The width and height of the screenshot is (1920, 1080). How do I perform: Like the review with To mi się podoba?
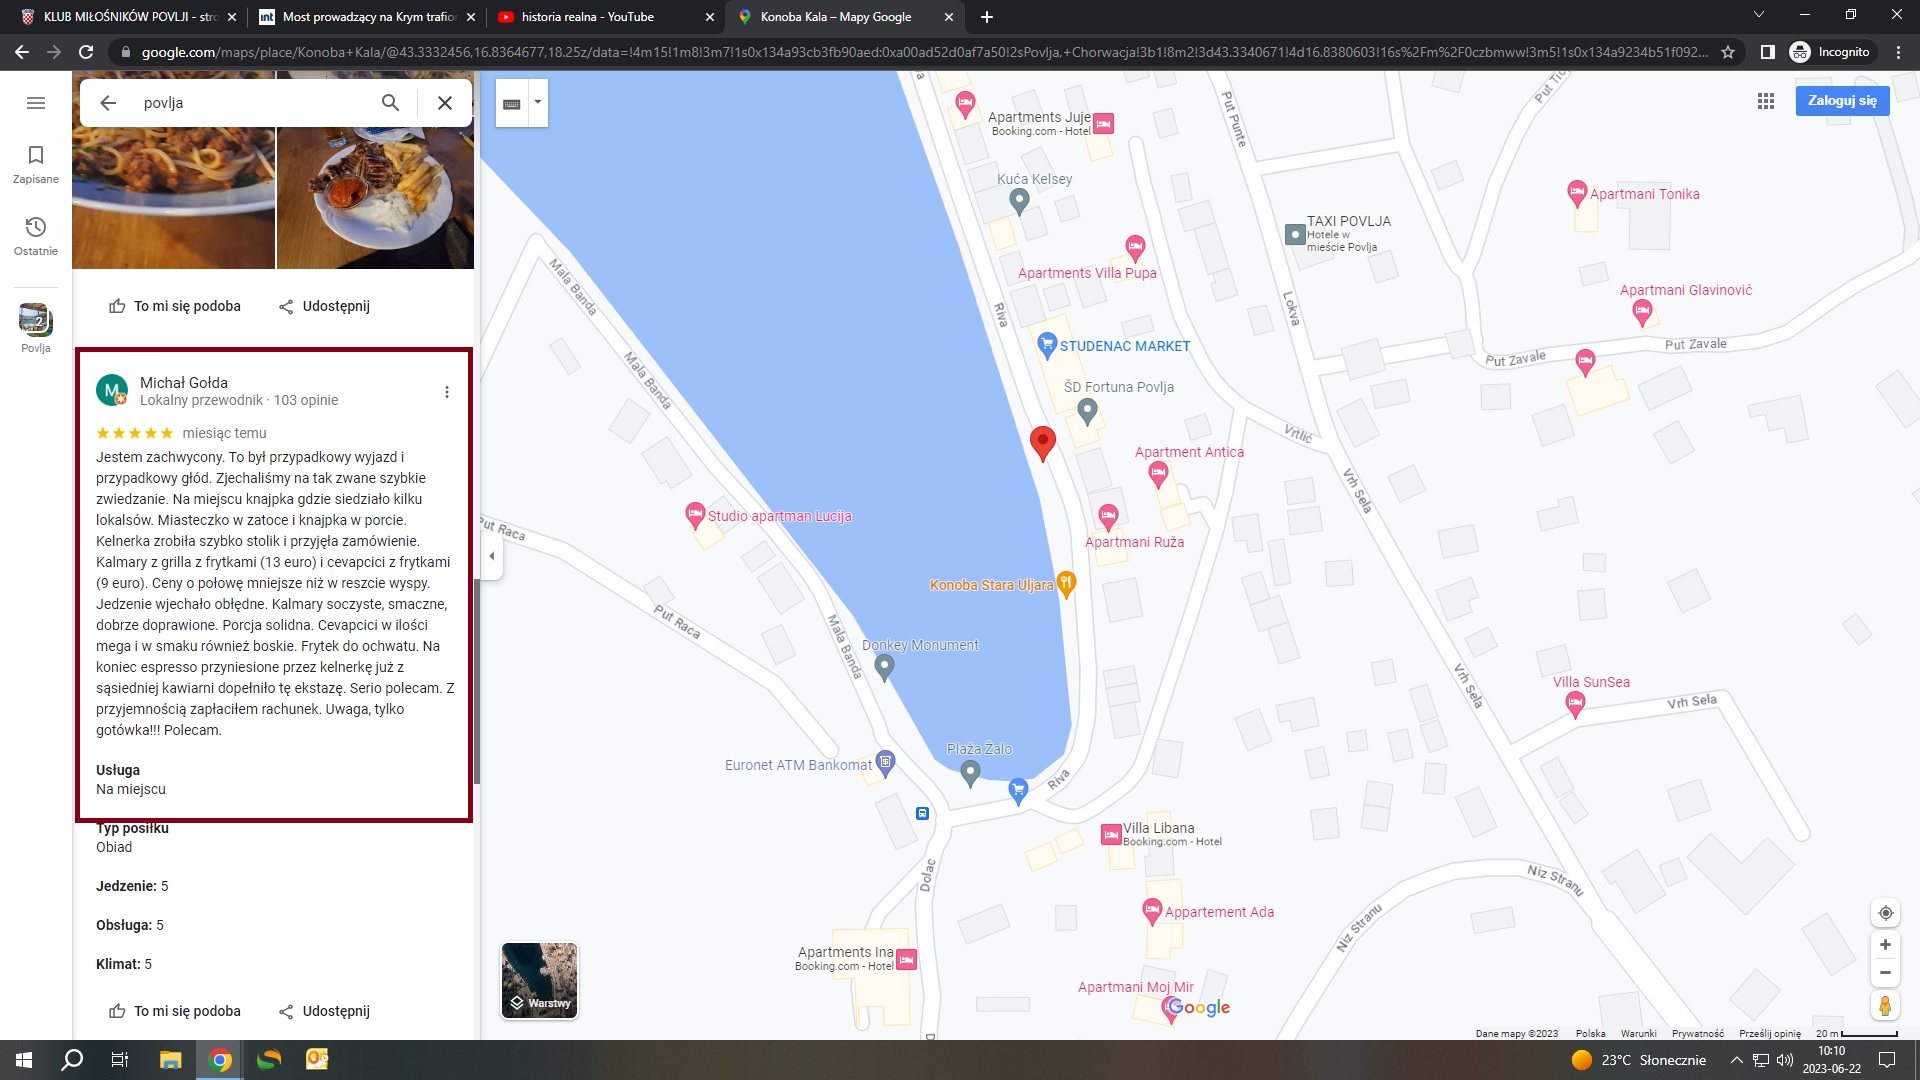point(175,1011)
